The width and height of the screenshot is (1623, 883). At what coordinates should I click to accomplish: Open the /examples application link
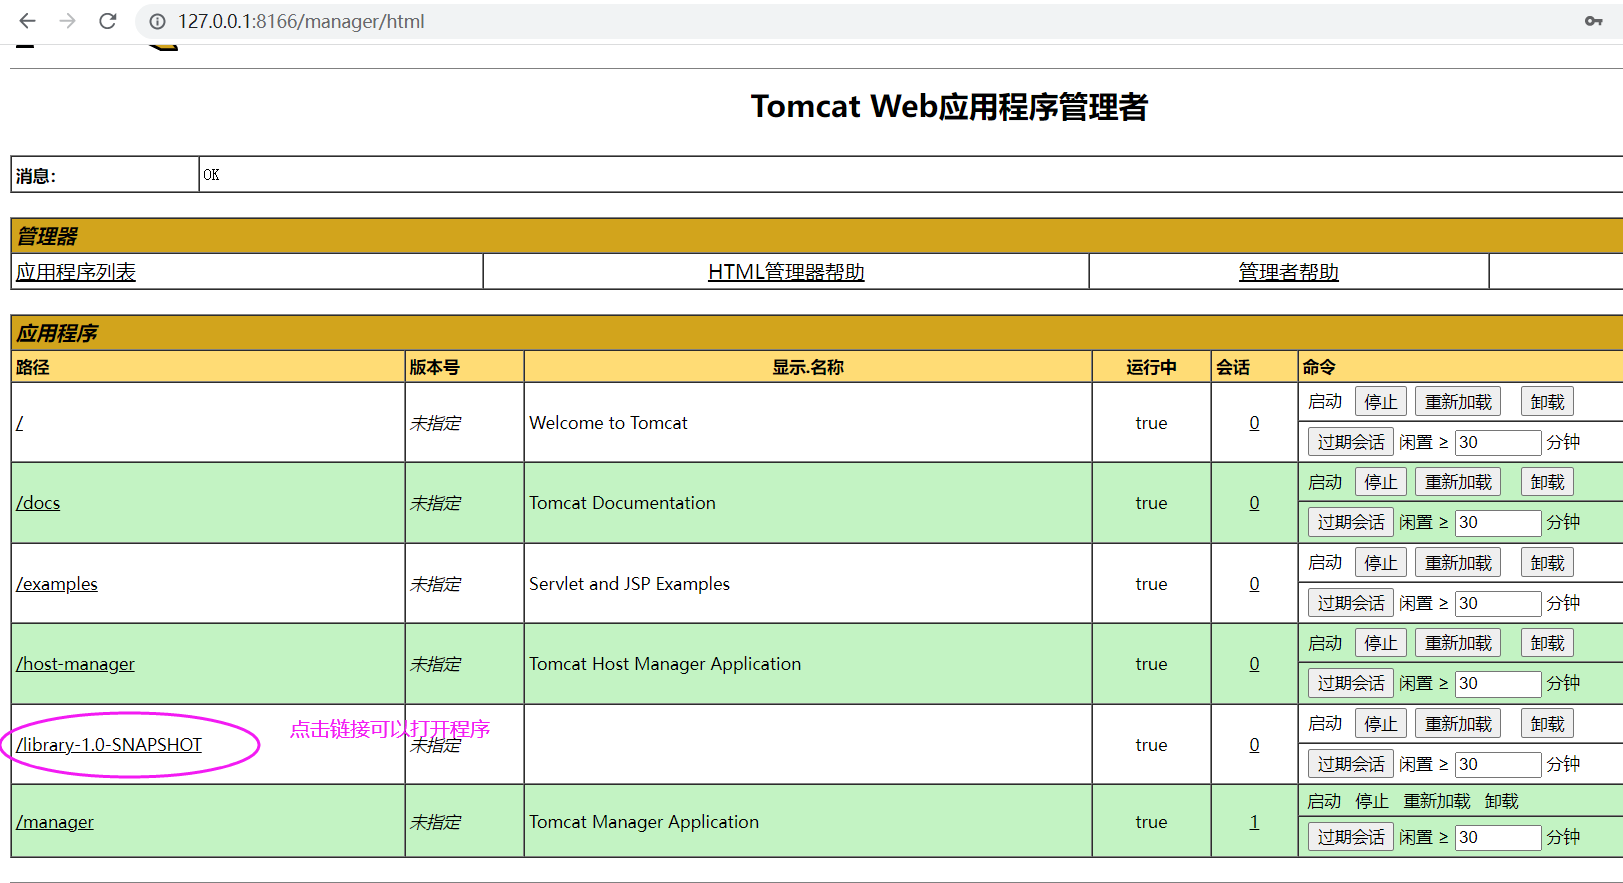(57, 584)
